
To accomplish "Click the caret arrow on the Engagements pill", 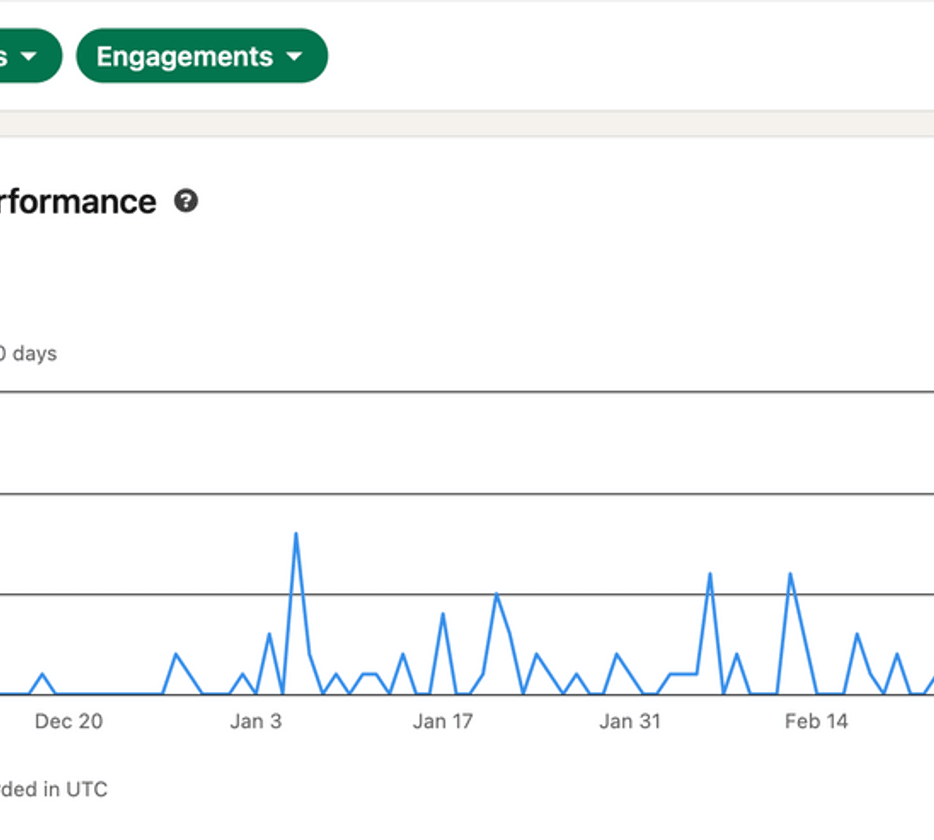I will (x=294, y=57).
